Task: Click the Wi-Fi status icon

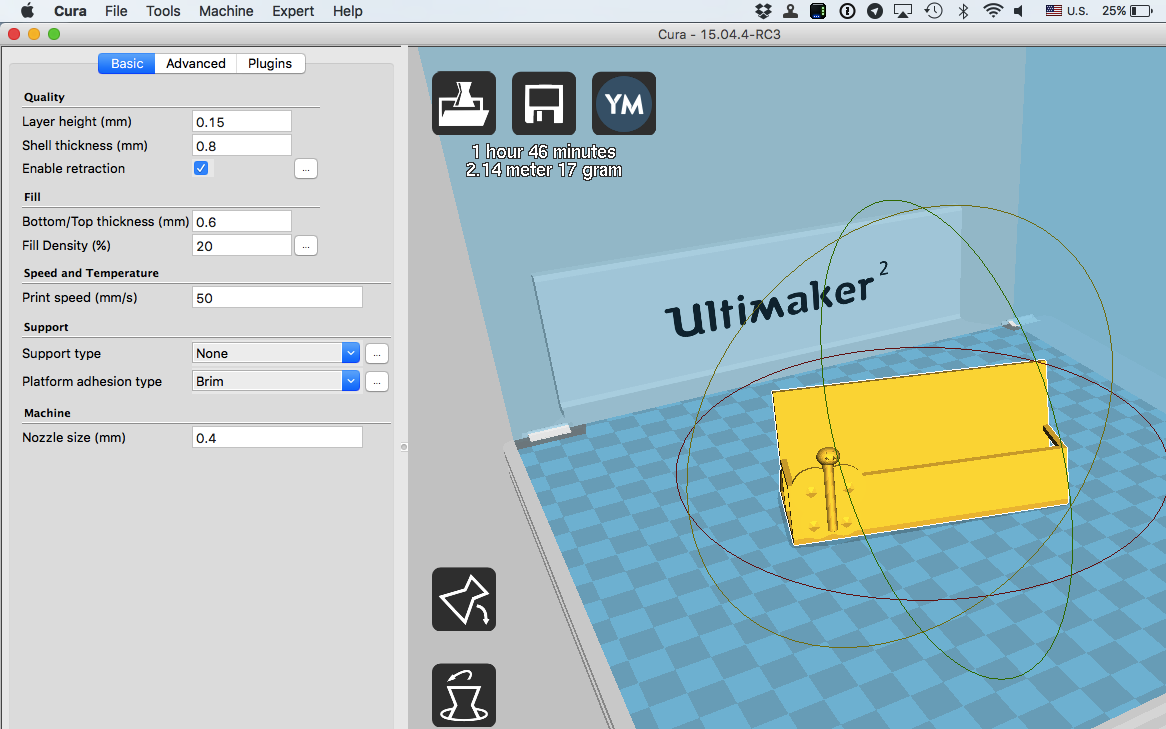Action: [x=993, y=11]
